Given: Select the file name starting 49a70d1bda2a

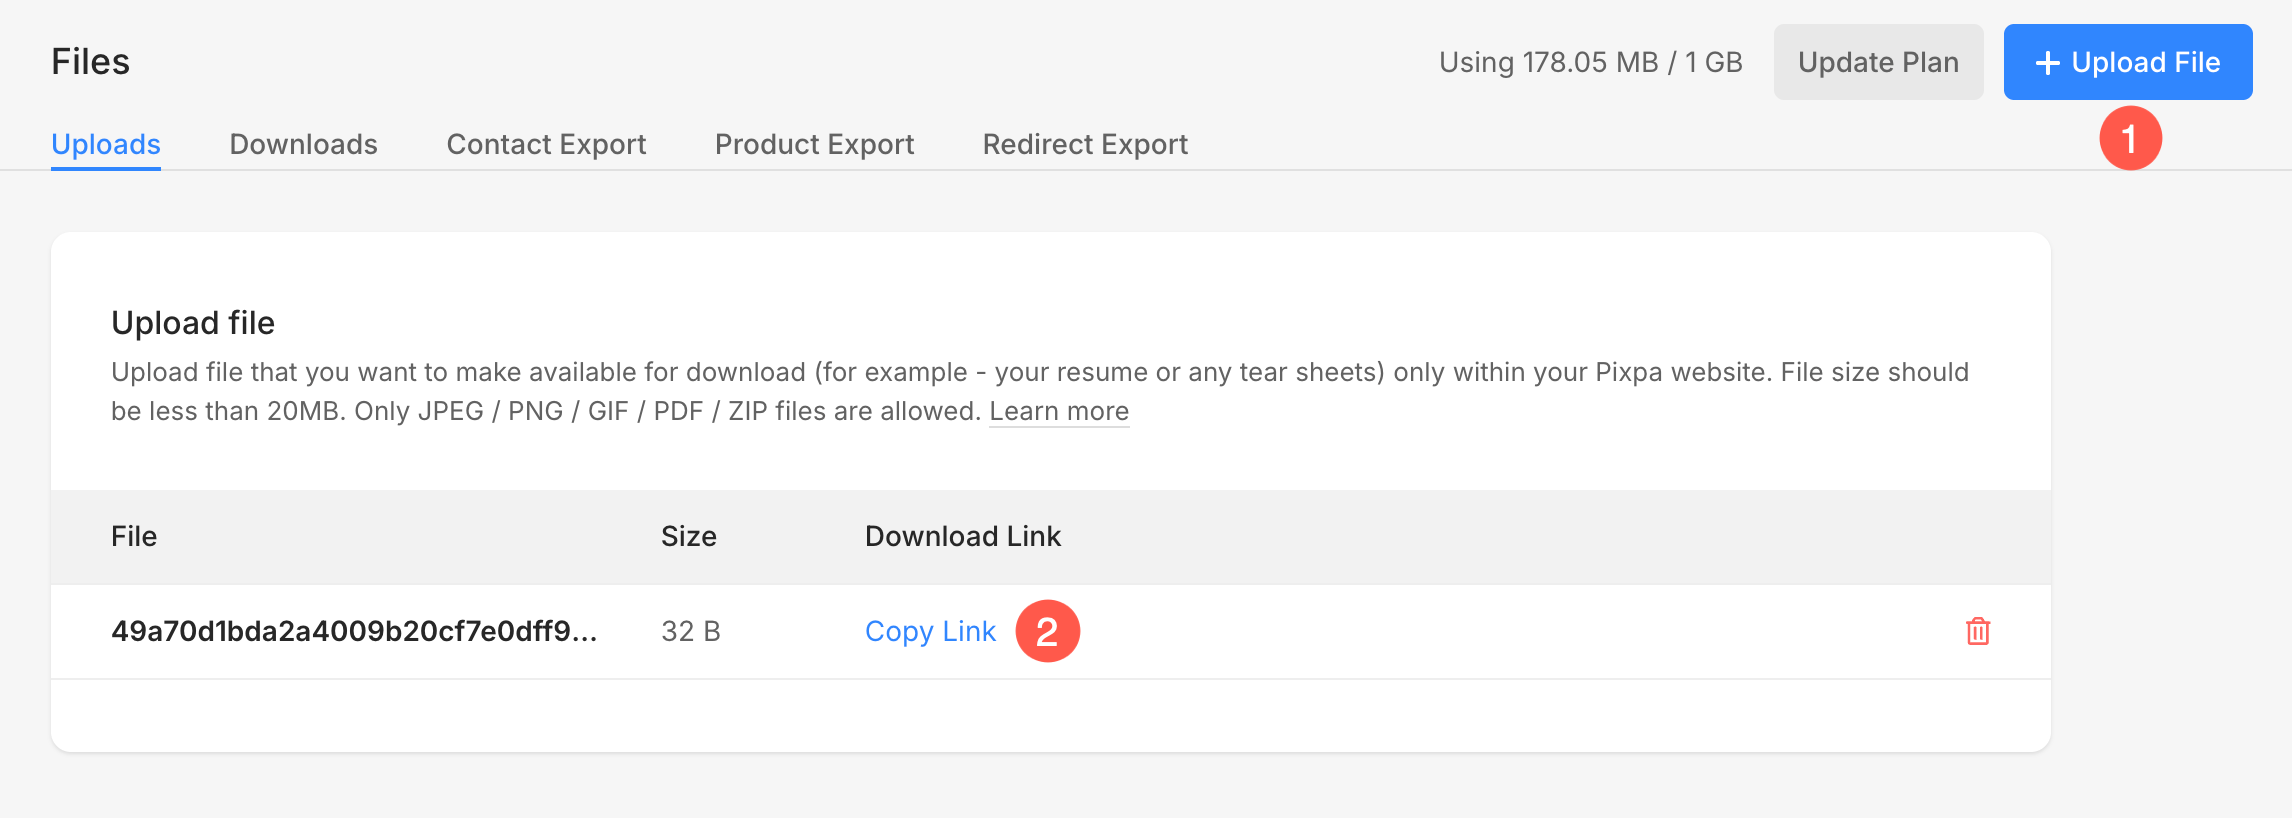Looking at the screenshot, I should coord(354,631).
